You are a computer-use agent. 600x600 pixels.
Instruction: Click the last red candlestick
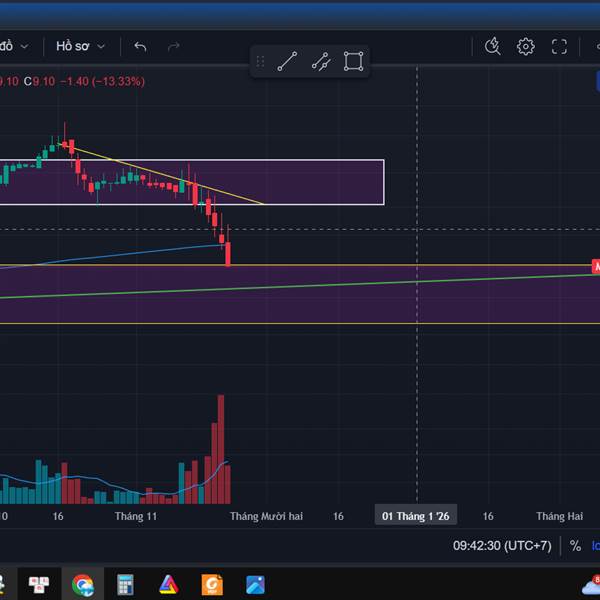(x=228, y=253)
